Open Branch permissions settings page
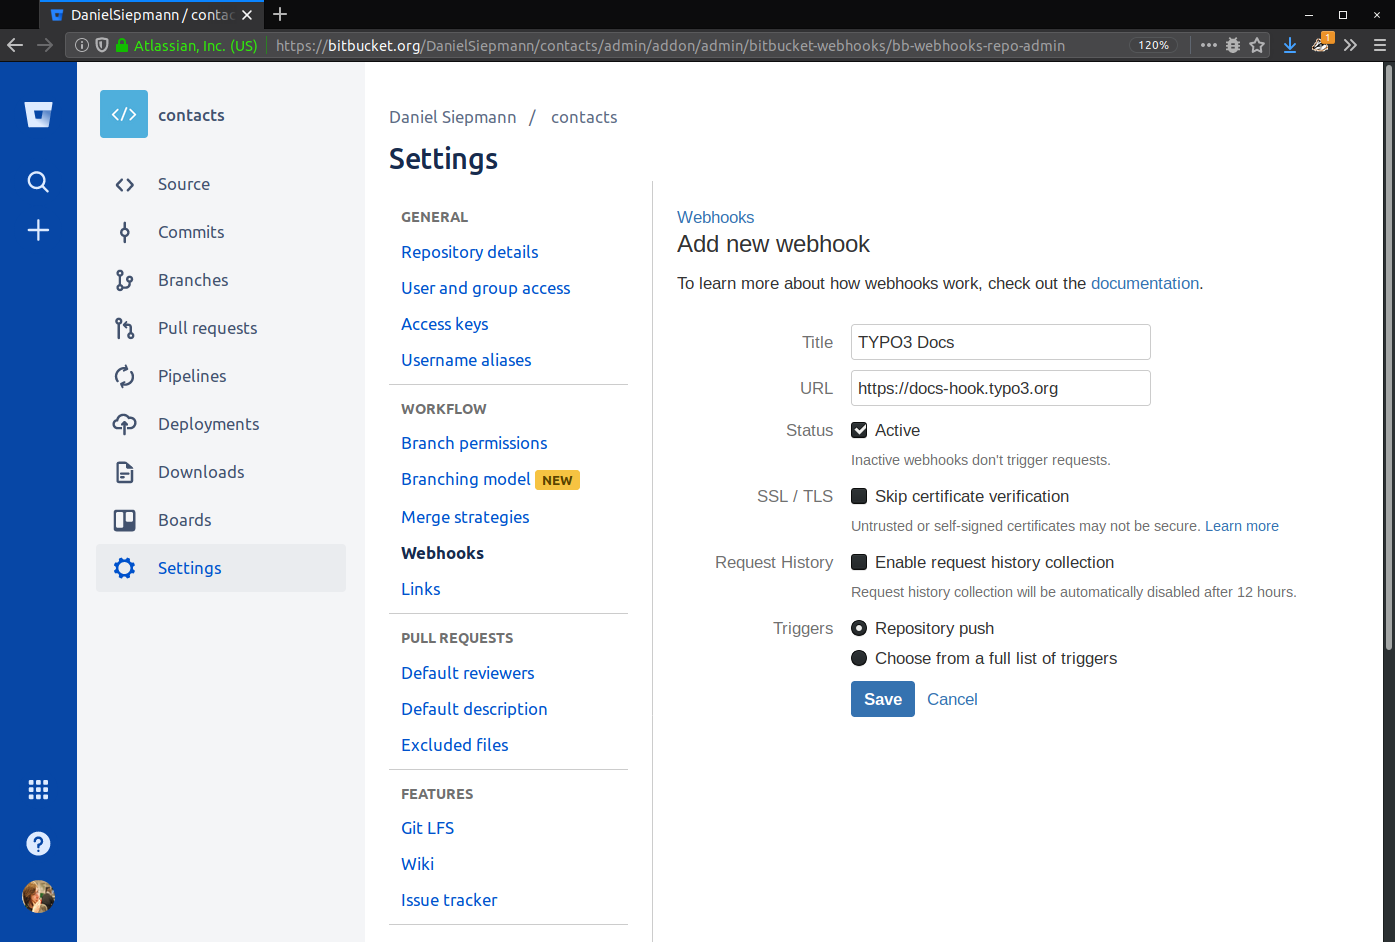Image resolution: width=1395 pixels, height=942 pixels. click(474, 443)
